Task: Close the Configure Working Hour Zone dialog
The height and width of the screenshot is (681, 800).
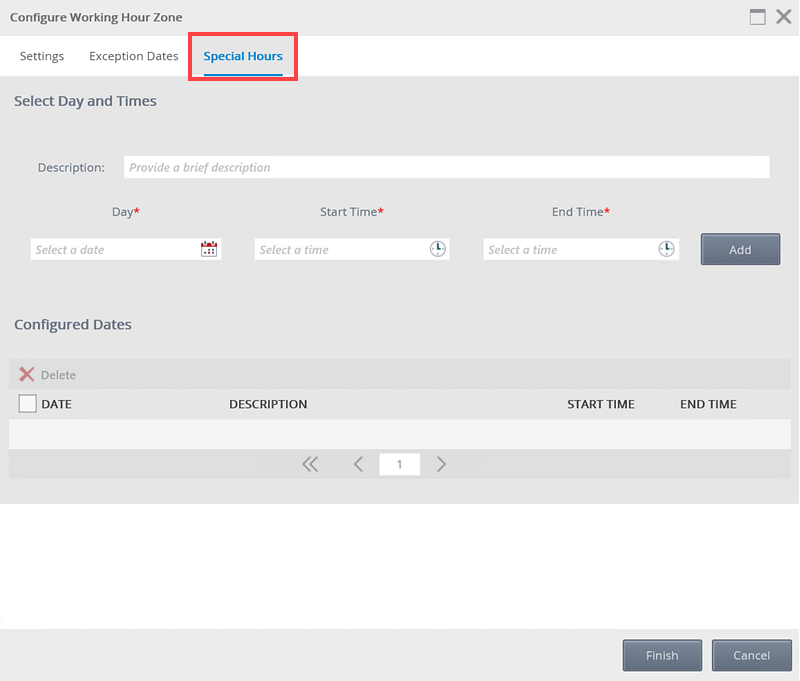Action: click(x=784, y=17)
